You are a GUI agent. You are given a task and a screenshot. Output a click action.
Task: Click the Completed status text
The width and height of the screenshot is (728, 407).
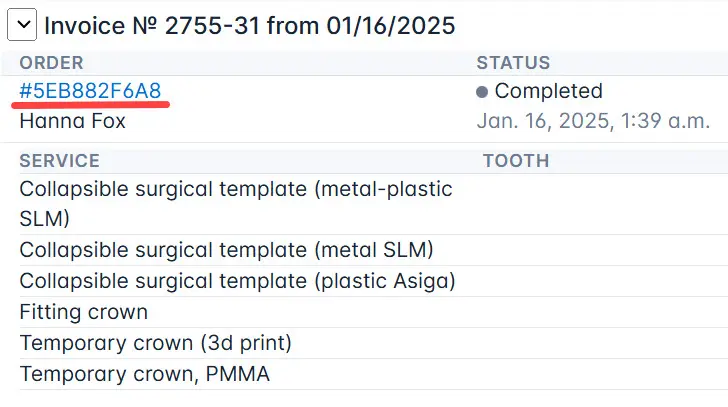coord(548,91)
